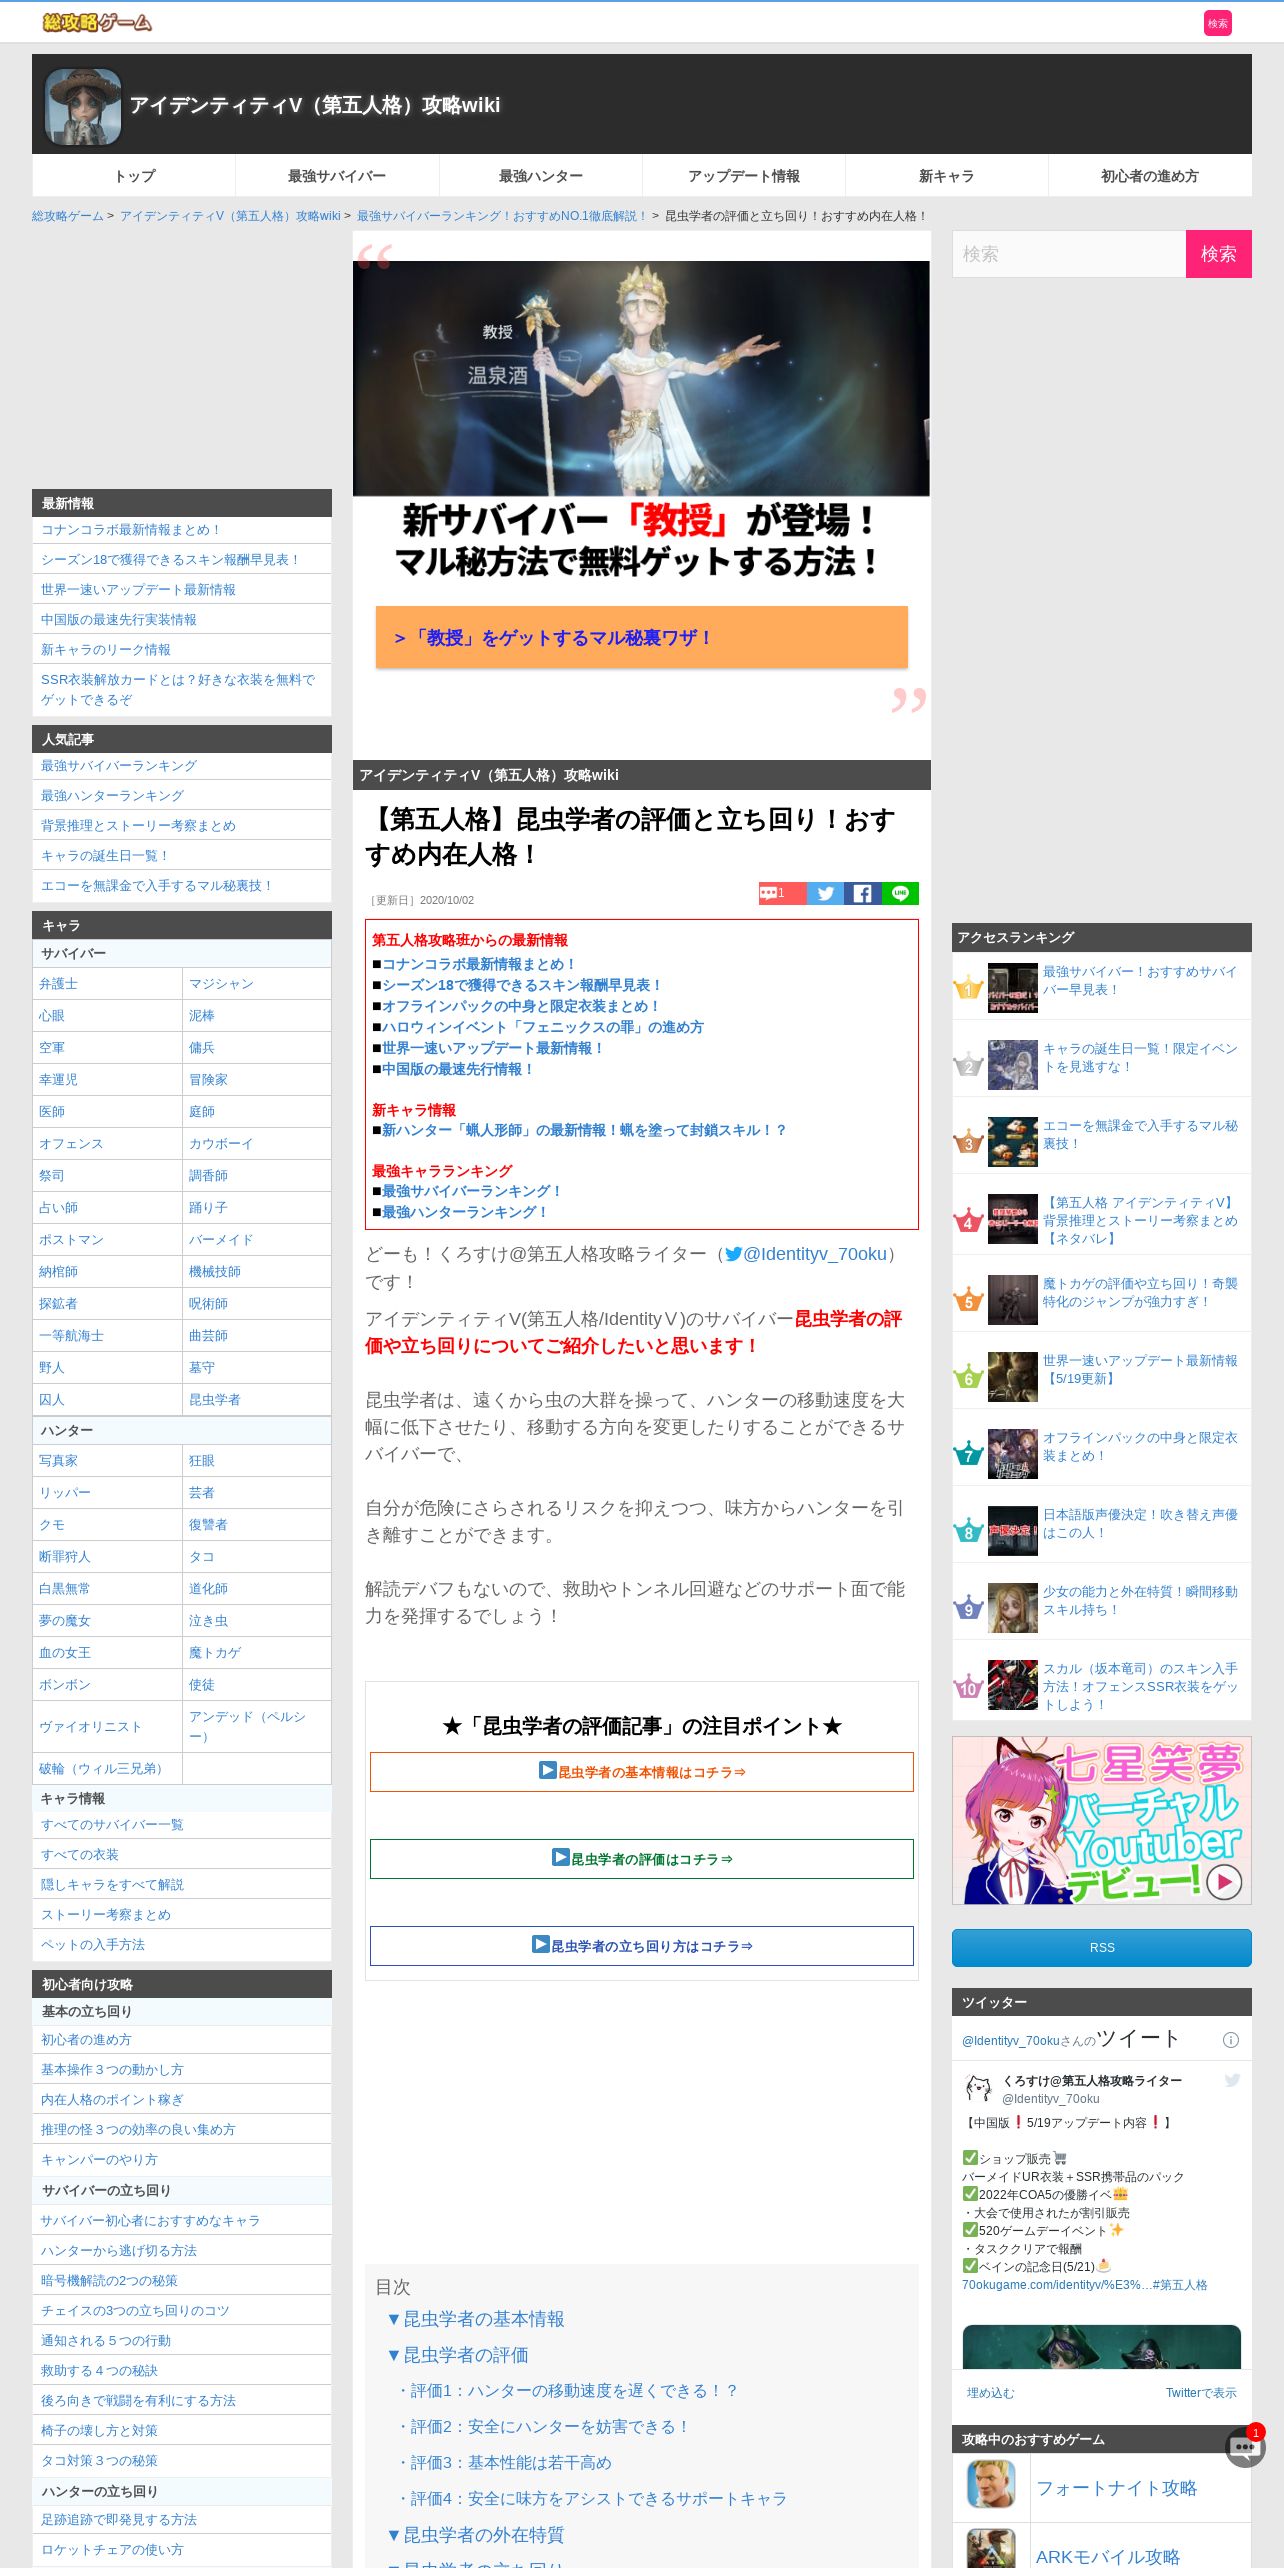Screen dimensions: 1284x2568
Task: Click rank 8 声優決定 thumbnail
Action: tap(1012, 1531)
